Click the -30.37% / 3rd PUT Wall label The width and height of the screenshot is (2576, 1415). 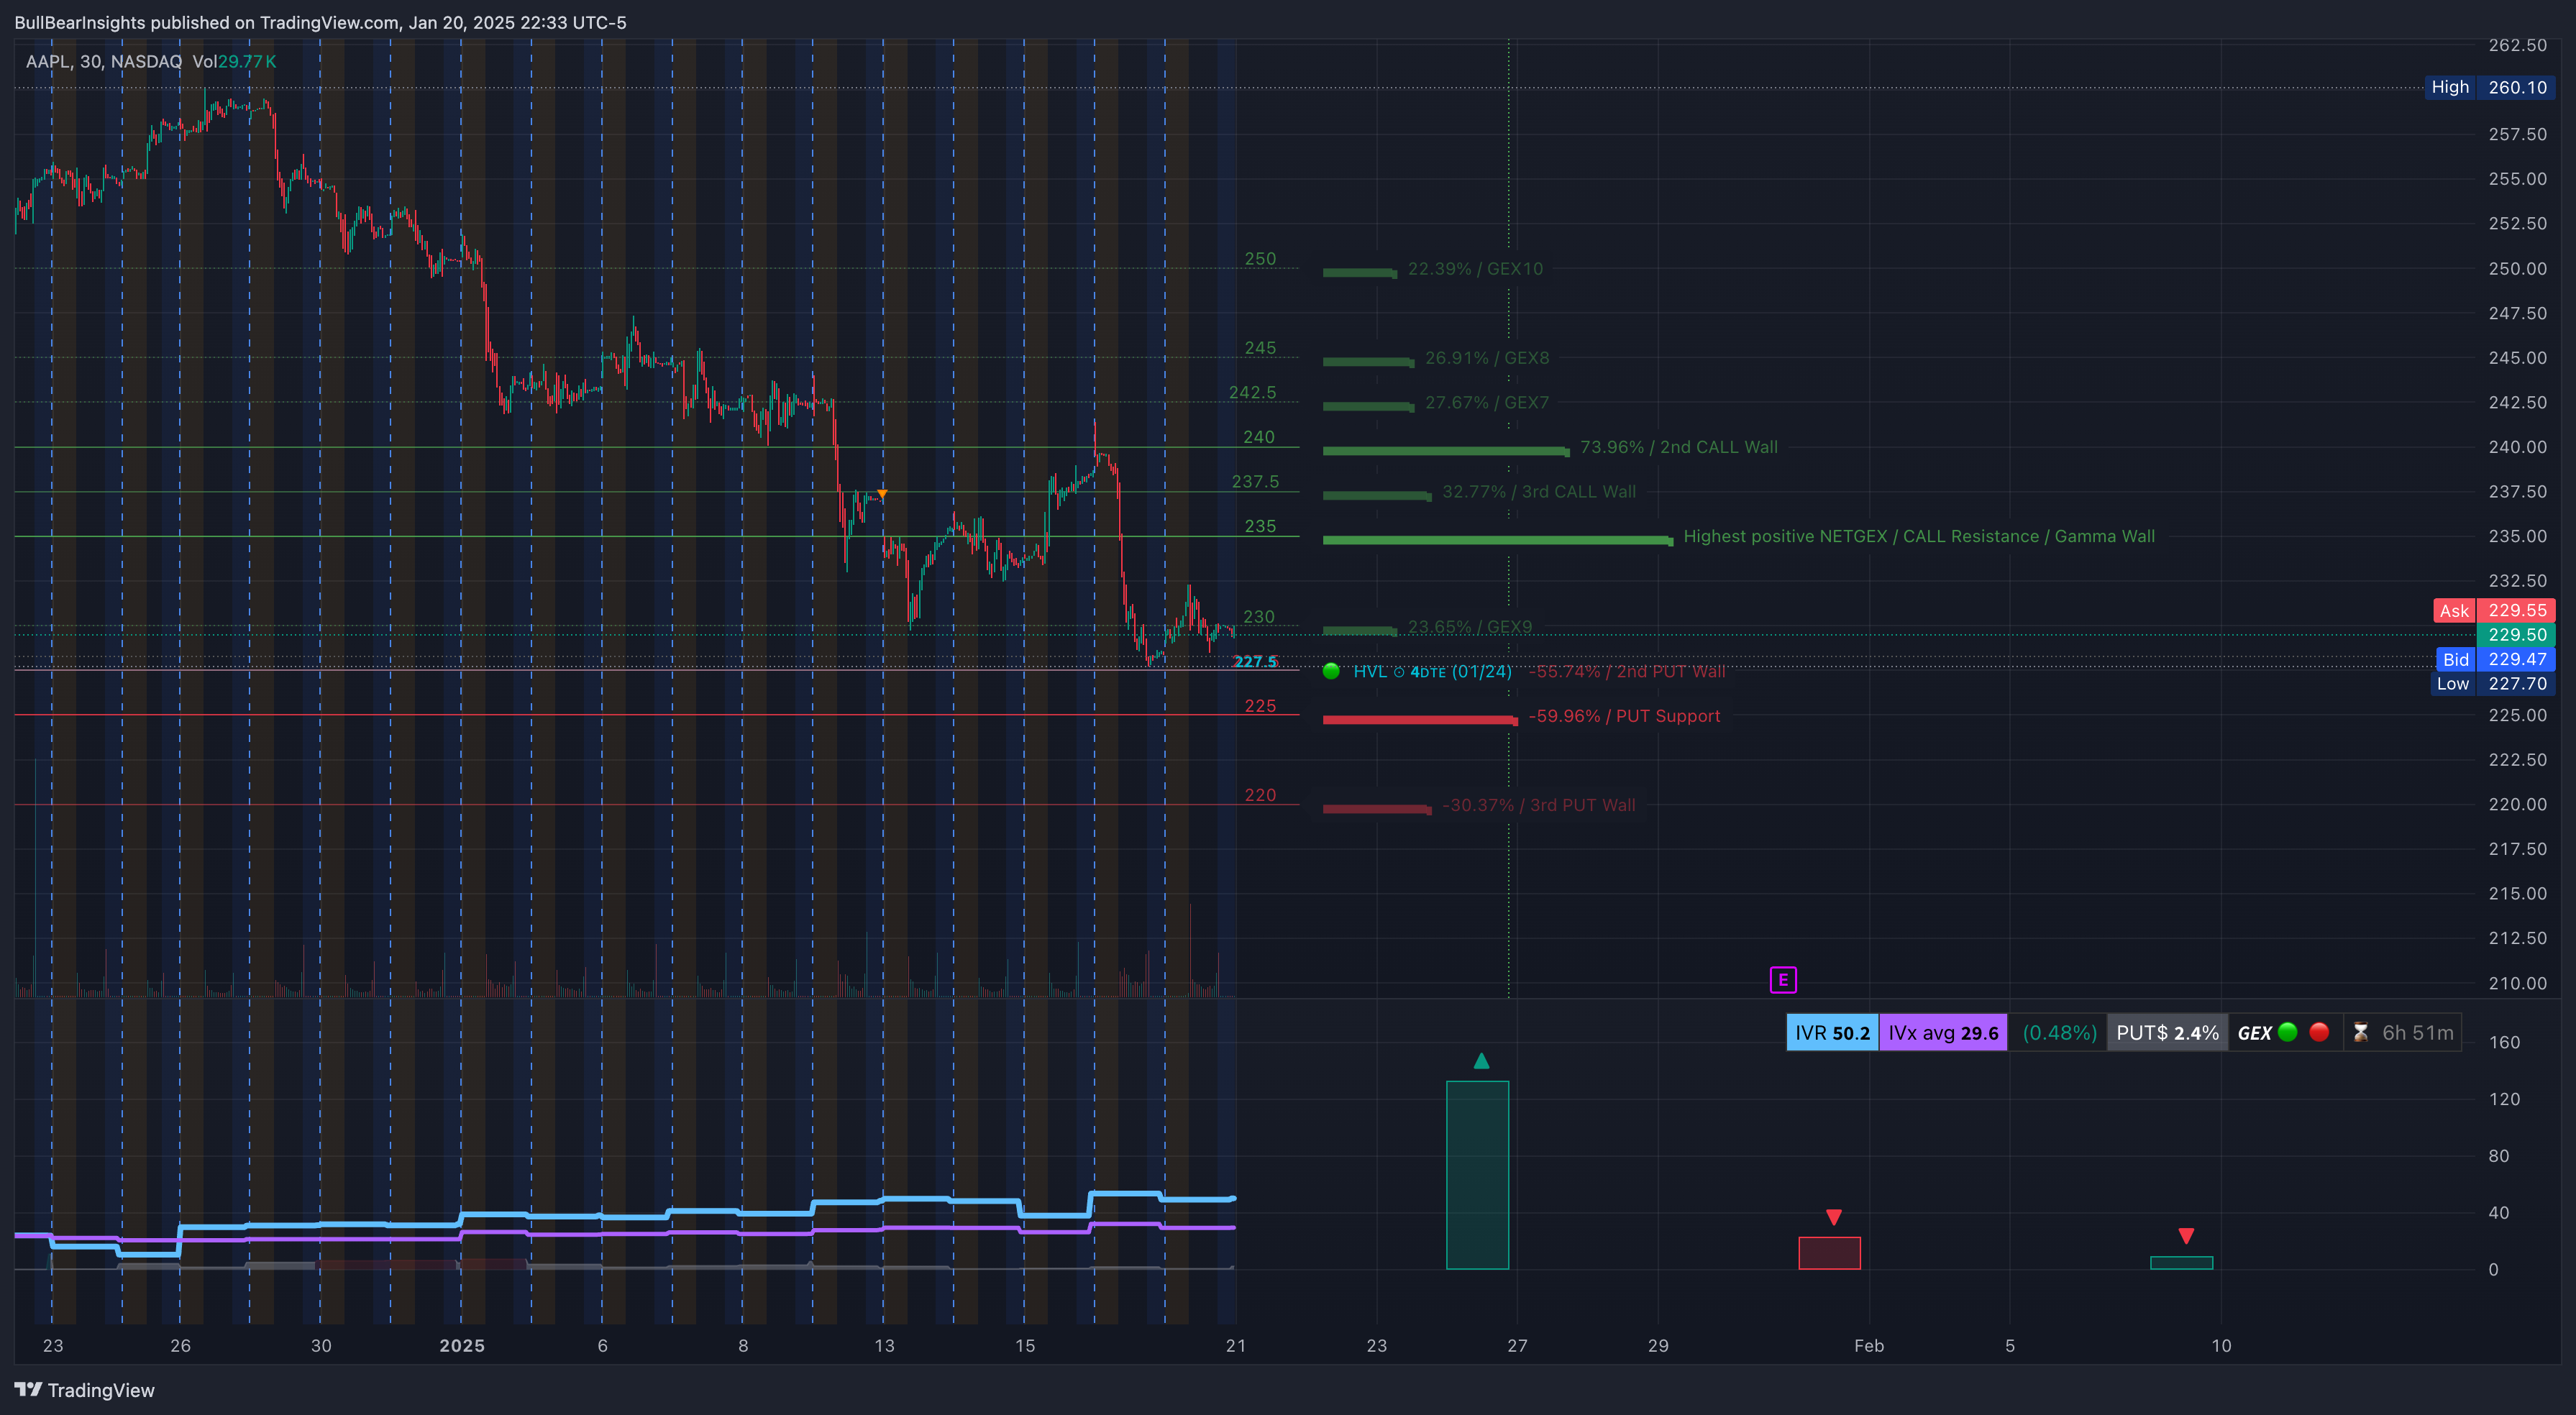click(1538, 805)
